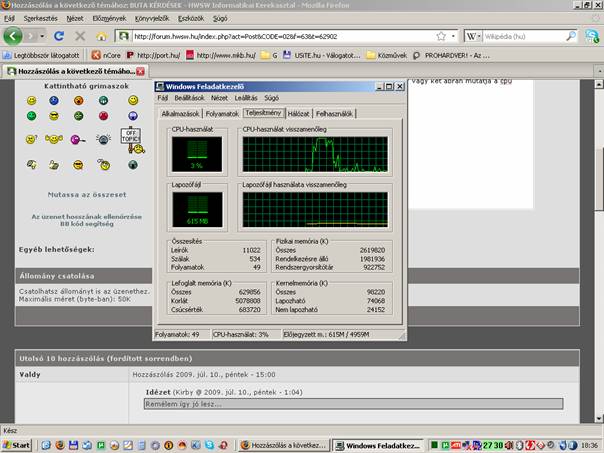This screenshot has width=604, height=453.
Task: Open the Alkalmazások tab in Task Manager
Action: (180, 114)
